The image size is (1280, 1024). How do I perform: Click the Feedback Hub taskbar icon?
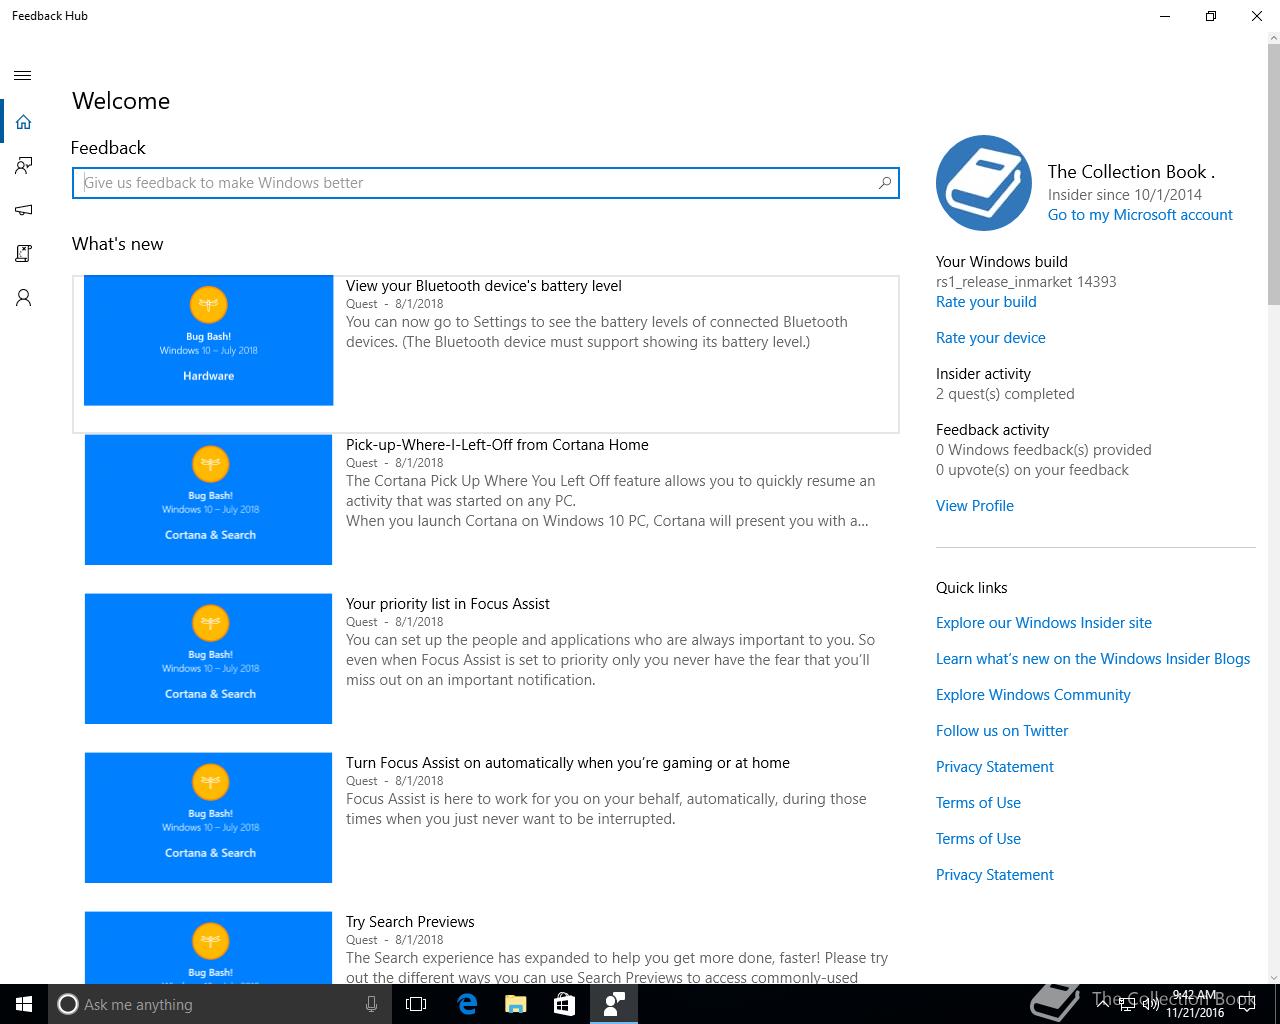(614, 1004)
